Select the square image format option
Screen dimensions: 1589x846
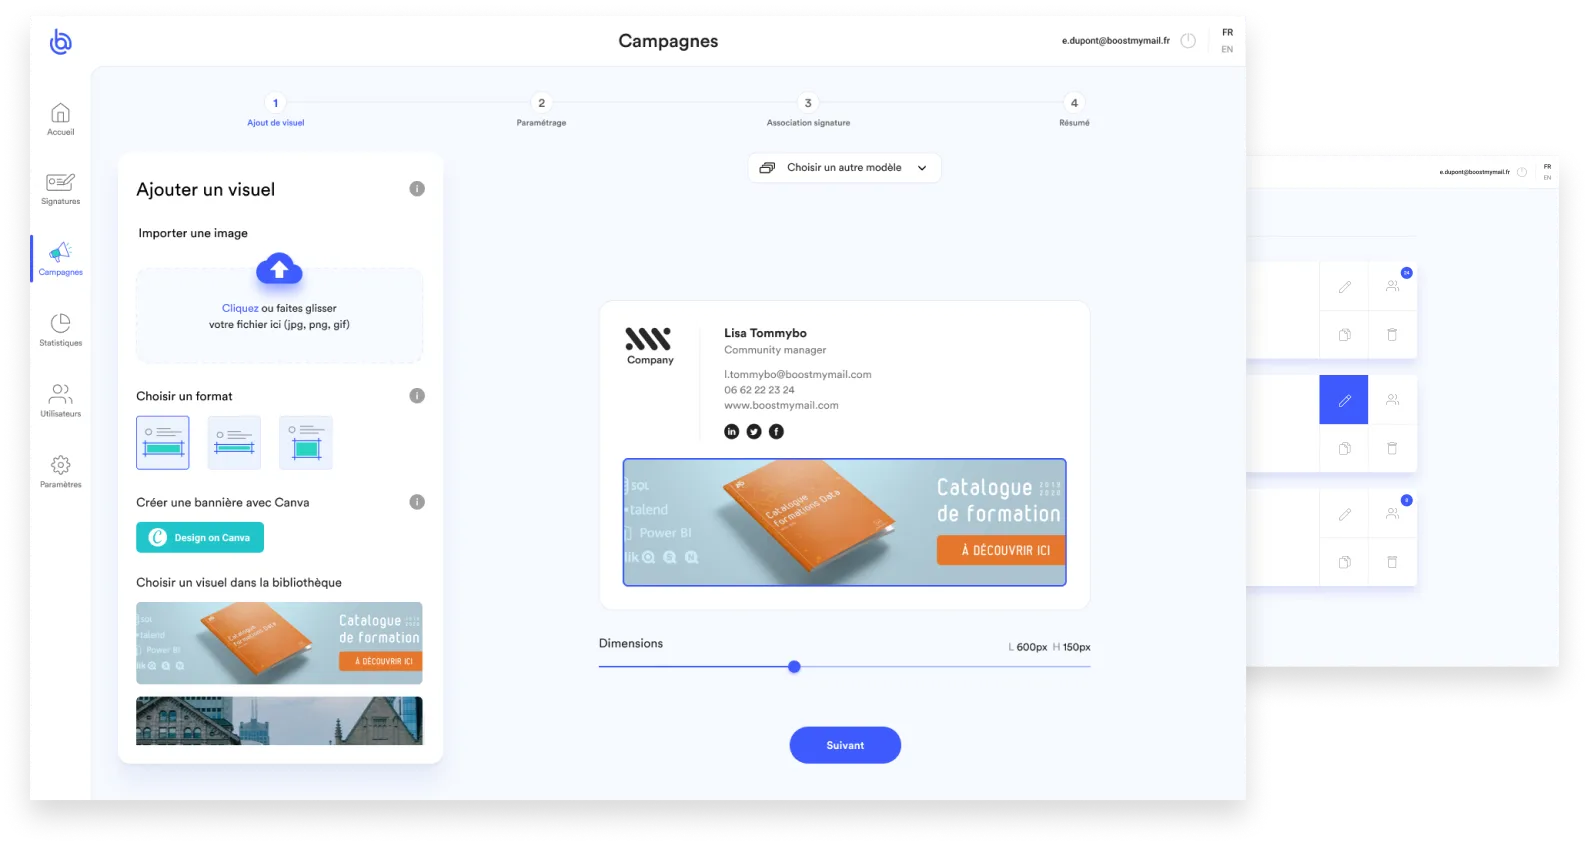[306, 443]
